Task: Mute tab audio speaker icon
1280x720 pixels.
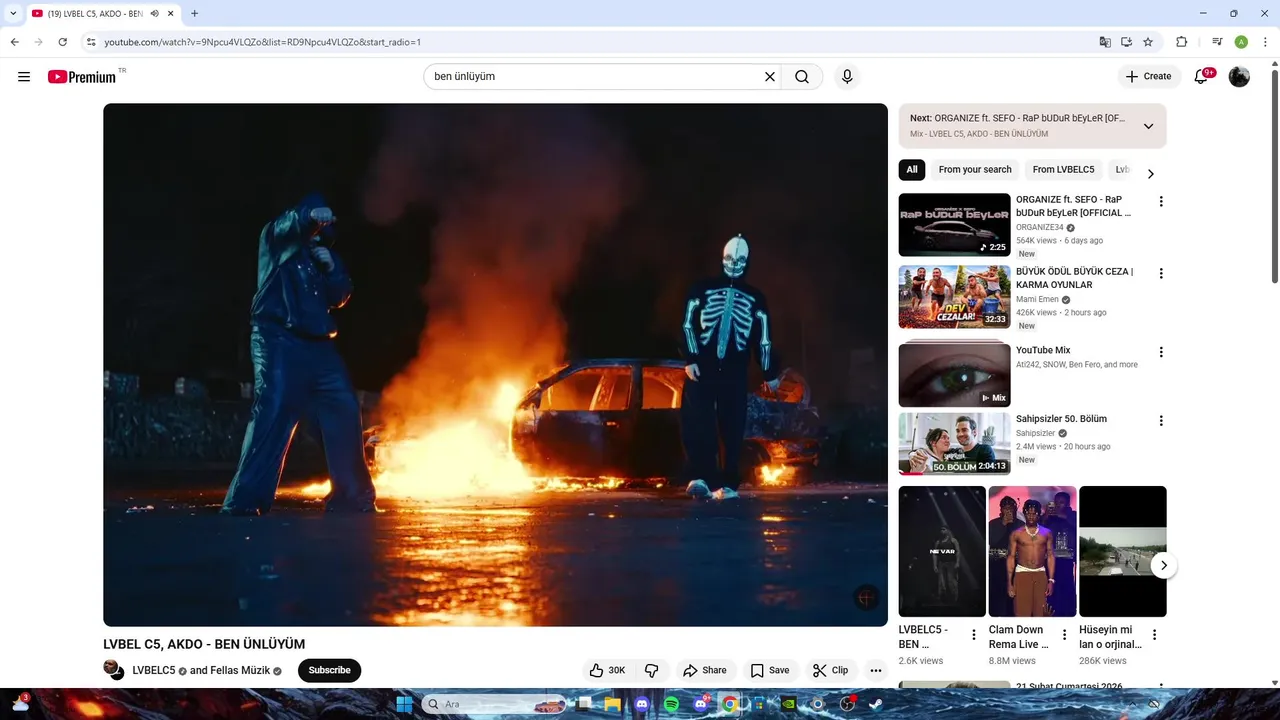Action: pyautogui.click(x=155, y=14)
